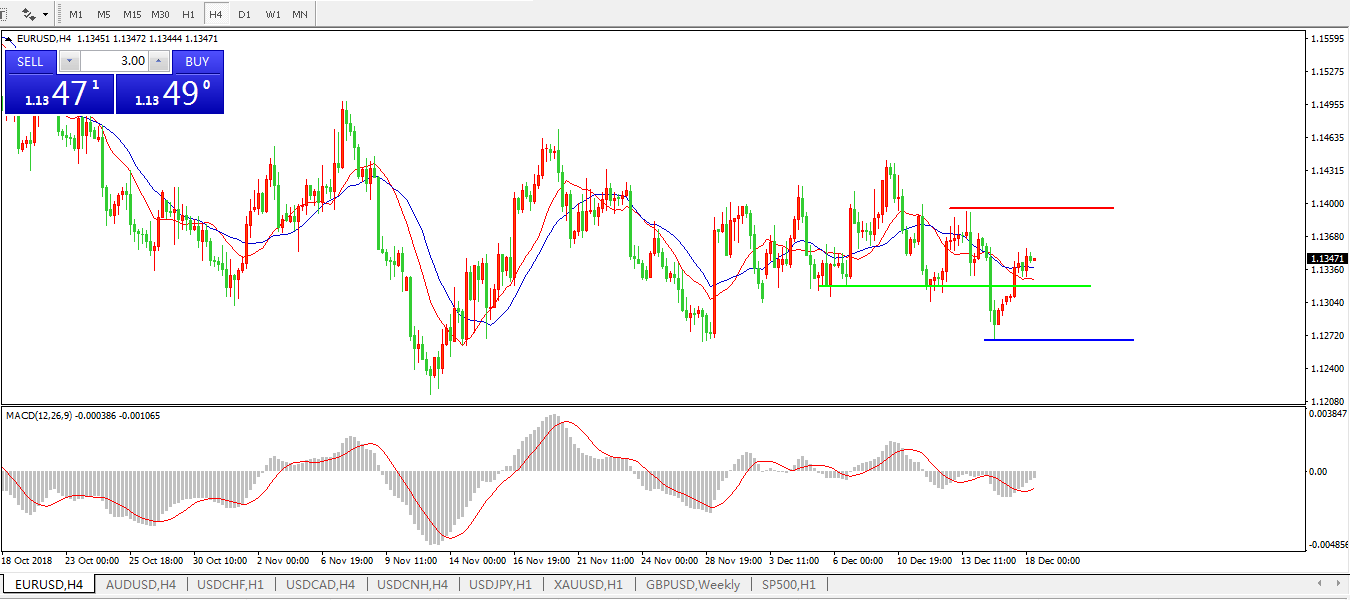Image resolution: width=1350 pixels, height=600 pixels.
Task: Switch chart to H1 timeframe
Action: [188, 15]
